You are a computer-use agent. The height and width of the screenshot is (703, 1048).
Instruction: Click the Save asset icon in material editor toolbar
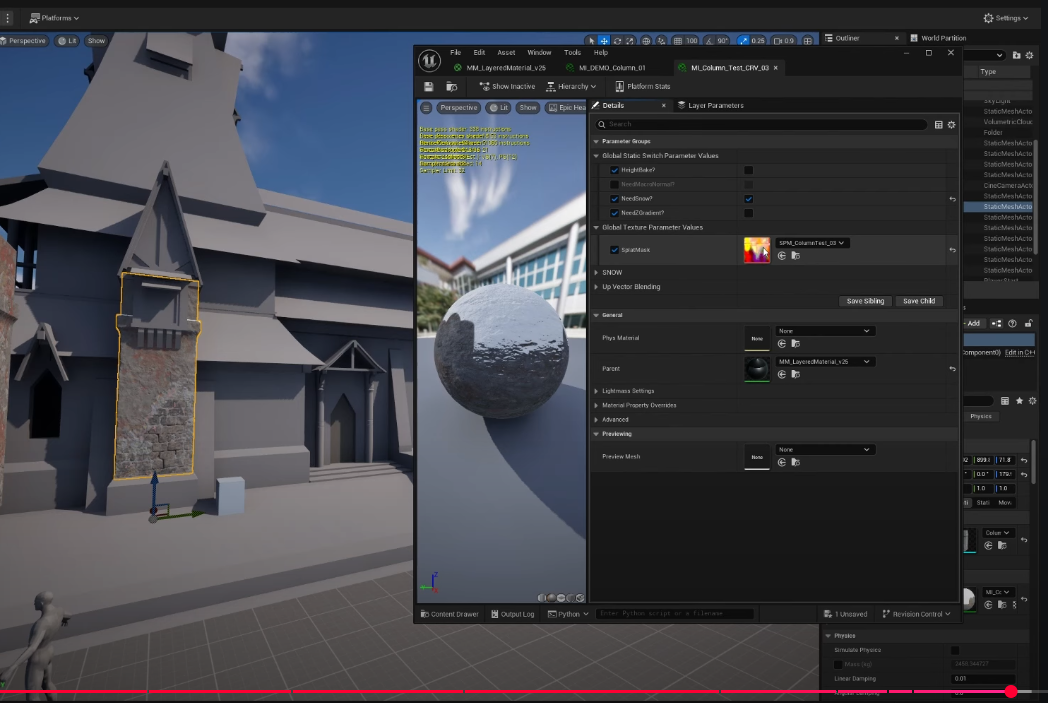[429, 87]
